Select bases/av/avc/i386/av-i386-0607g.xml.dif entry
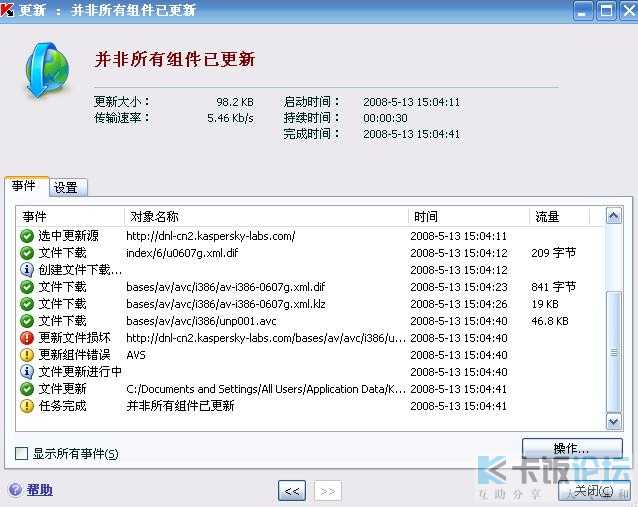This screenshot has height=507, width=638. [x=225, y=287]
